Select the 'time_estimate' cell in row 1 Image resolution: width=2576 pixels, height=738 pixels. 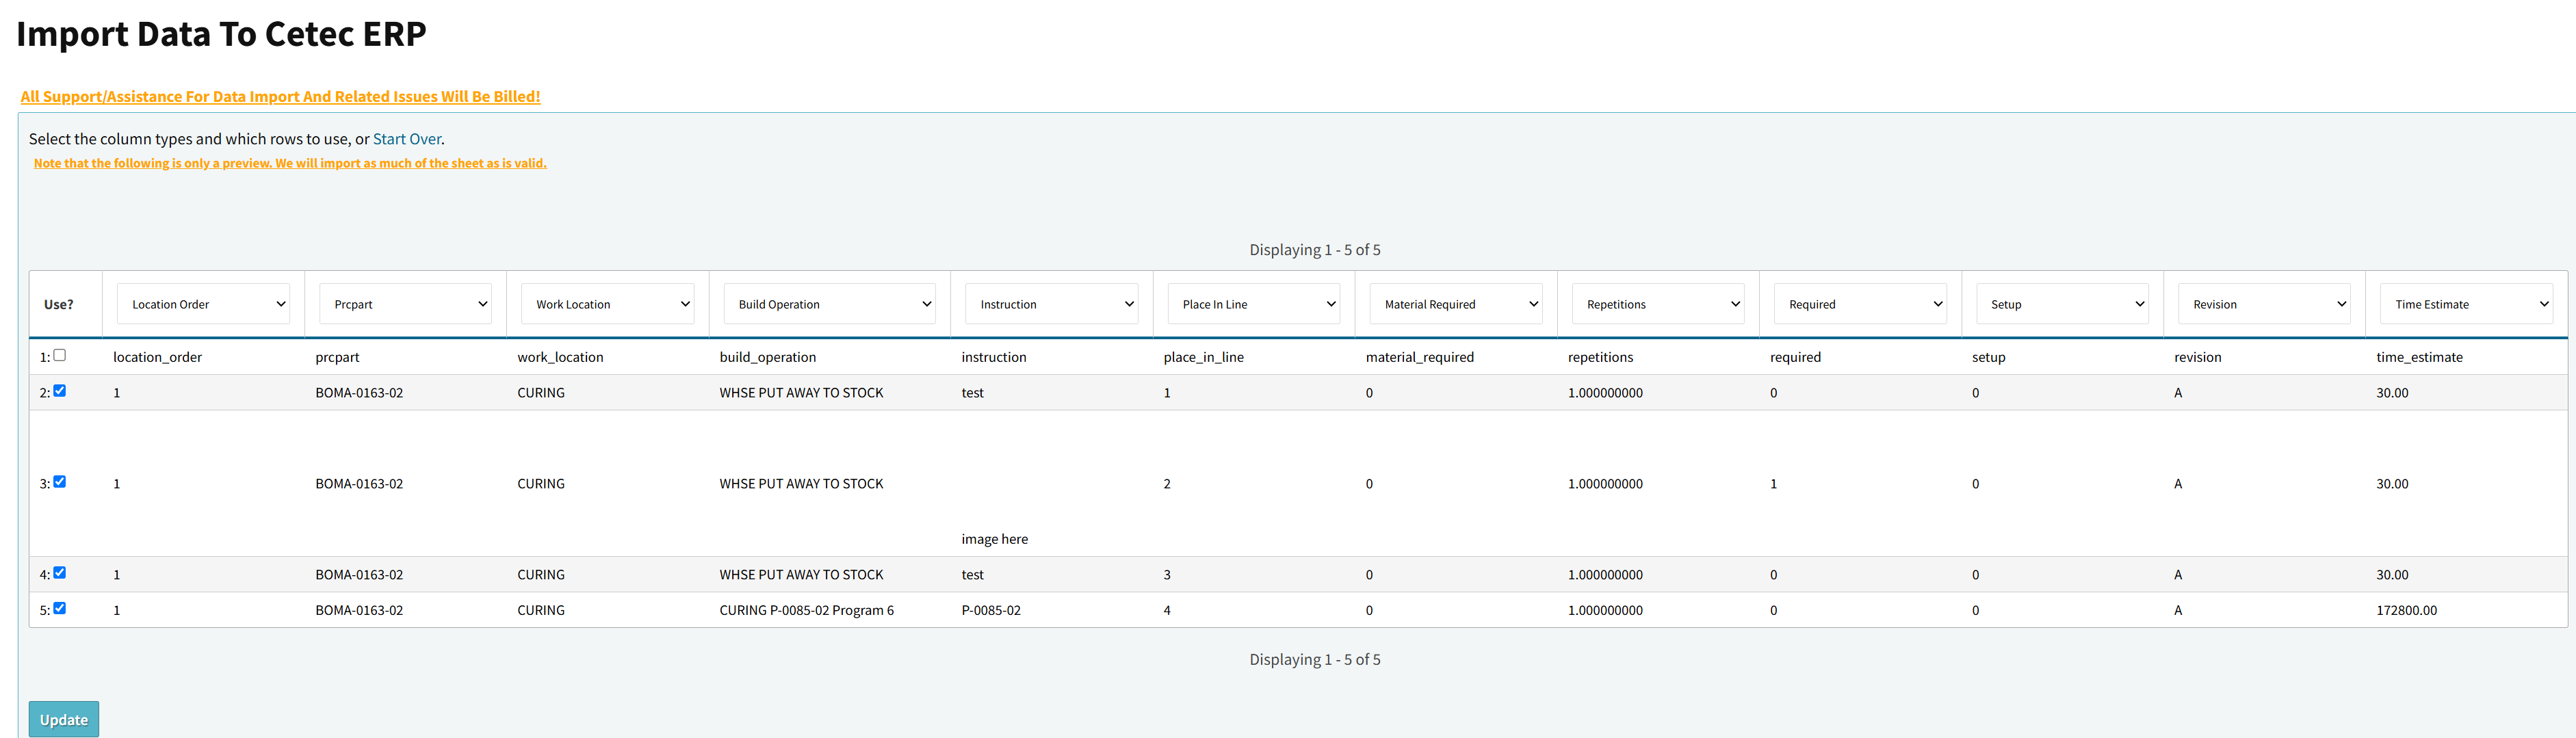pyautogui.click(x=2419, y=357)
